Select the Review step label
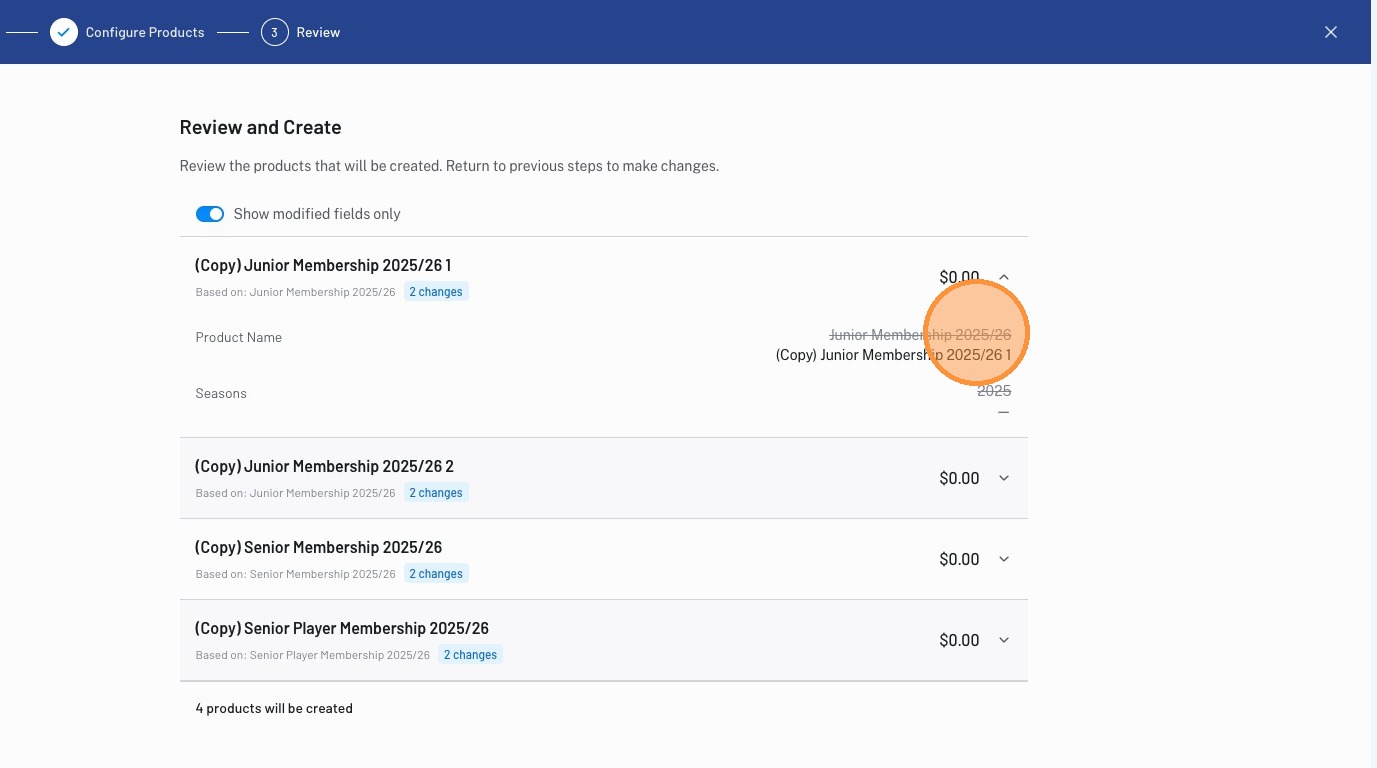Image resolution: width=1377 pixels, height=768 pixels. pos(318,32)
